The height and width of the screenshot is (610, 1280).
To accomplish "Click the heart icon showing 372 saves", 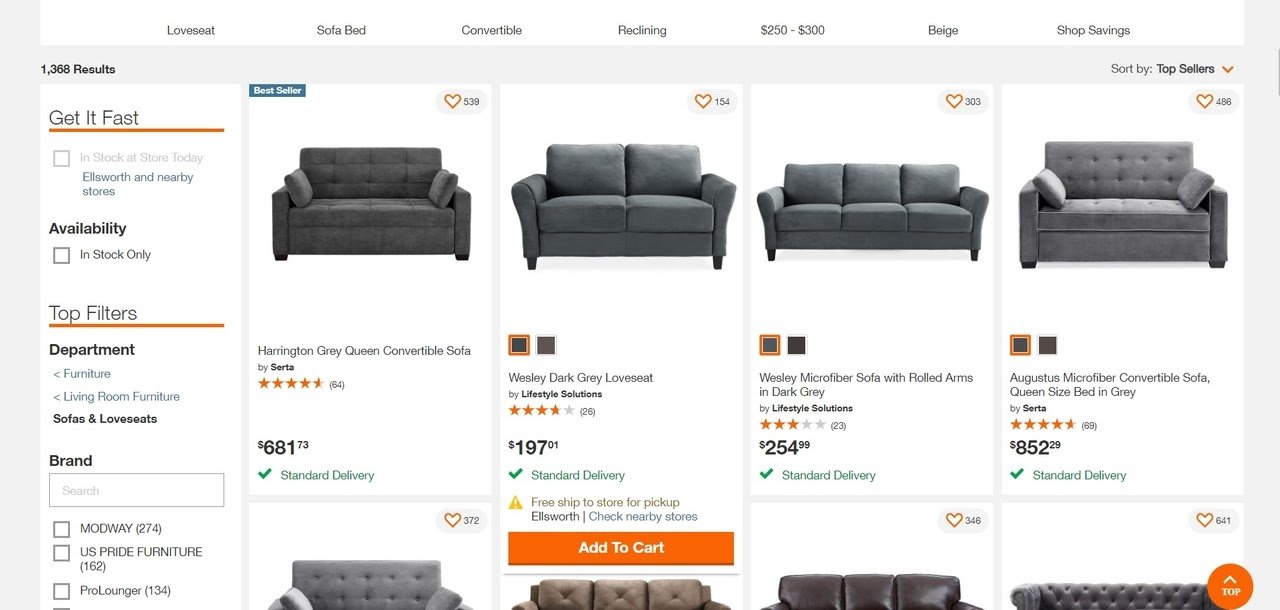I will pos(452,521).
